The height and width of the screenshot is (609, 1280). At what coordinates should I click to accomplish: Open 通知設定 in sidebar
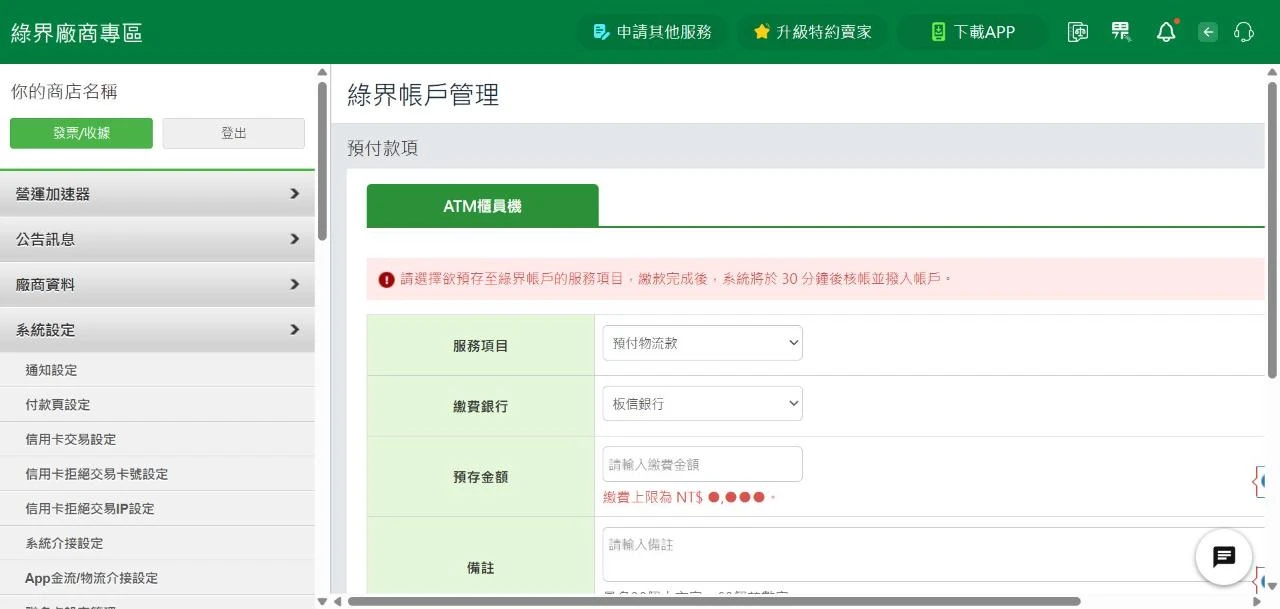pos(157,370)
